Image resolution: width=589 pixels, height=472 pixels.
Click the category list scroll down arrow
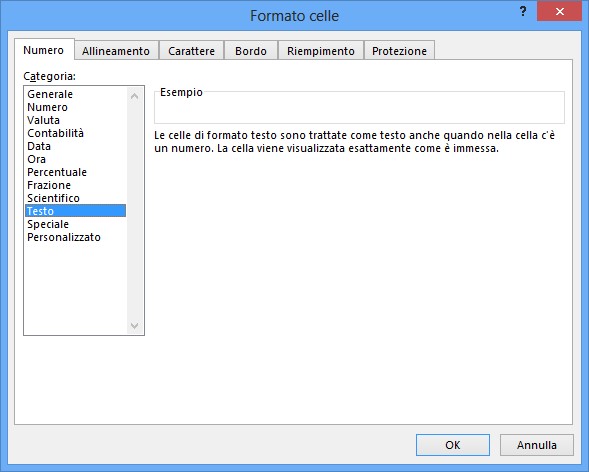click(x=134, y=326)
